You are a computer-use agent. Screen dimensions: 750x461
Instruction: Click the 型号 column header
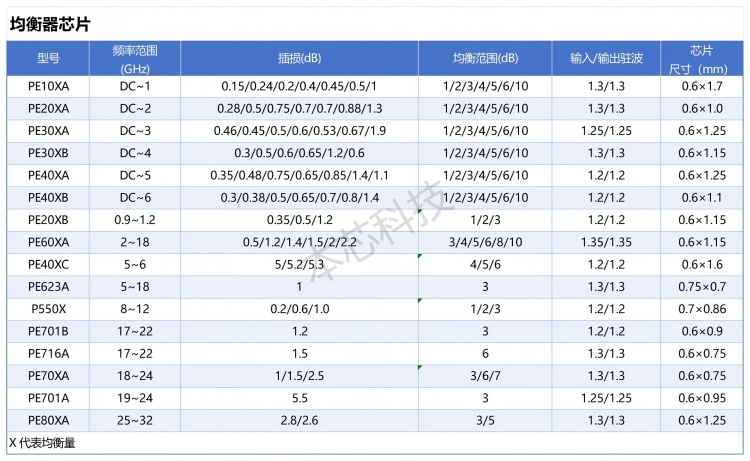click(x=48, y=59)
